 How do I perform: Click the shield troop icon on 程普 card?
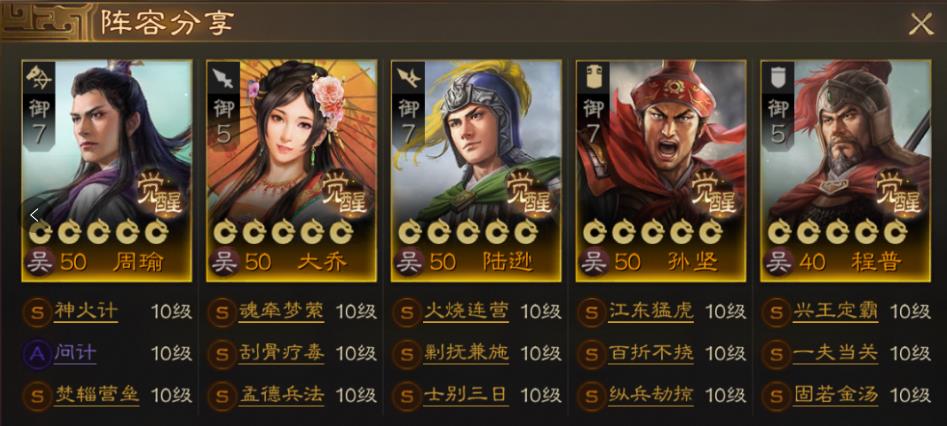click(778, 77)
